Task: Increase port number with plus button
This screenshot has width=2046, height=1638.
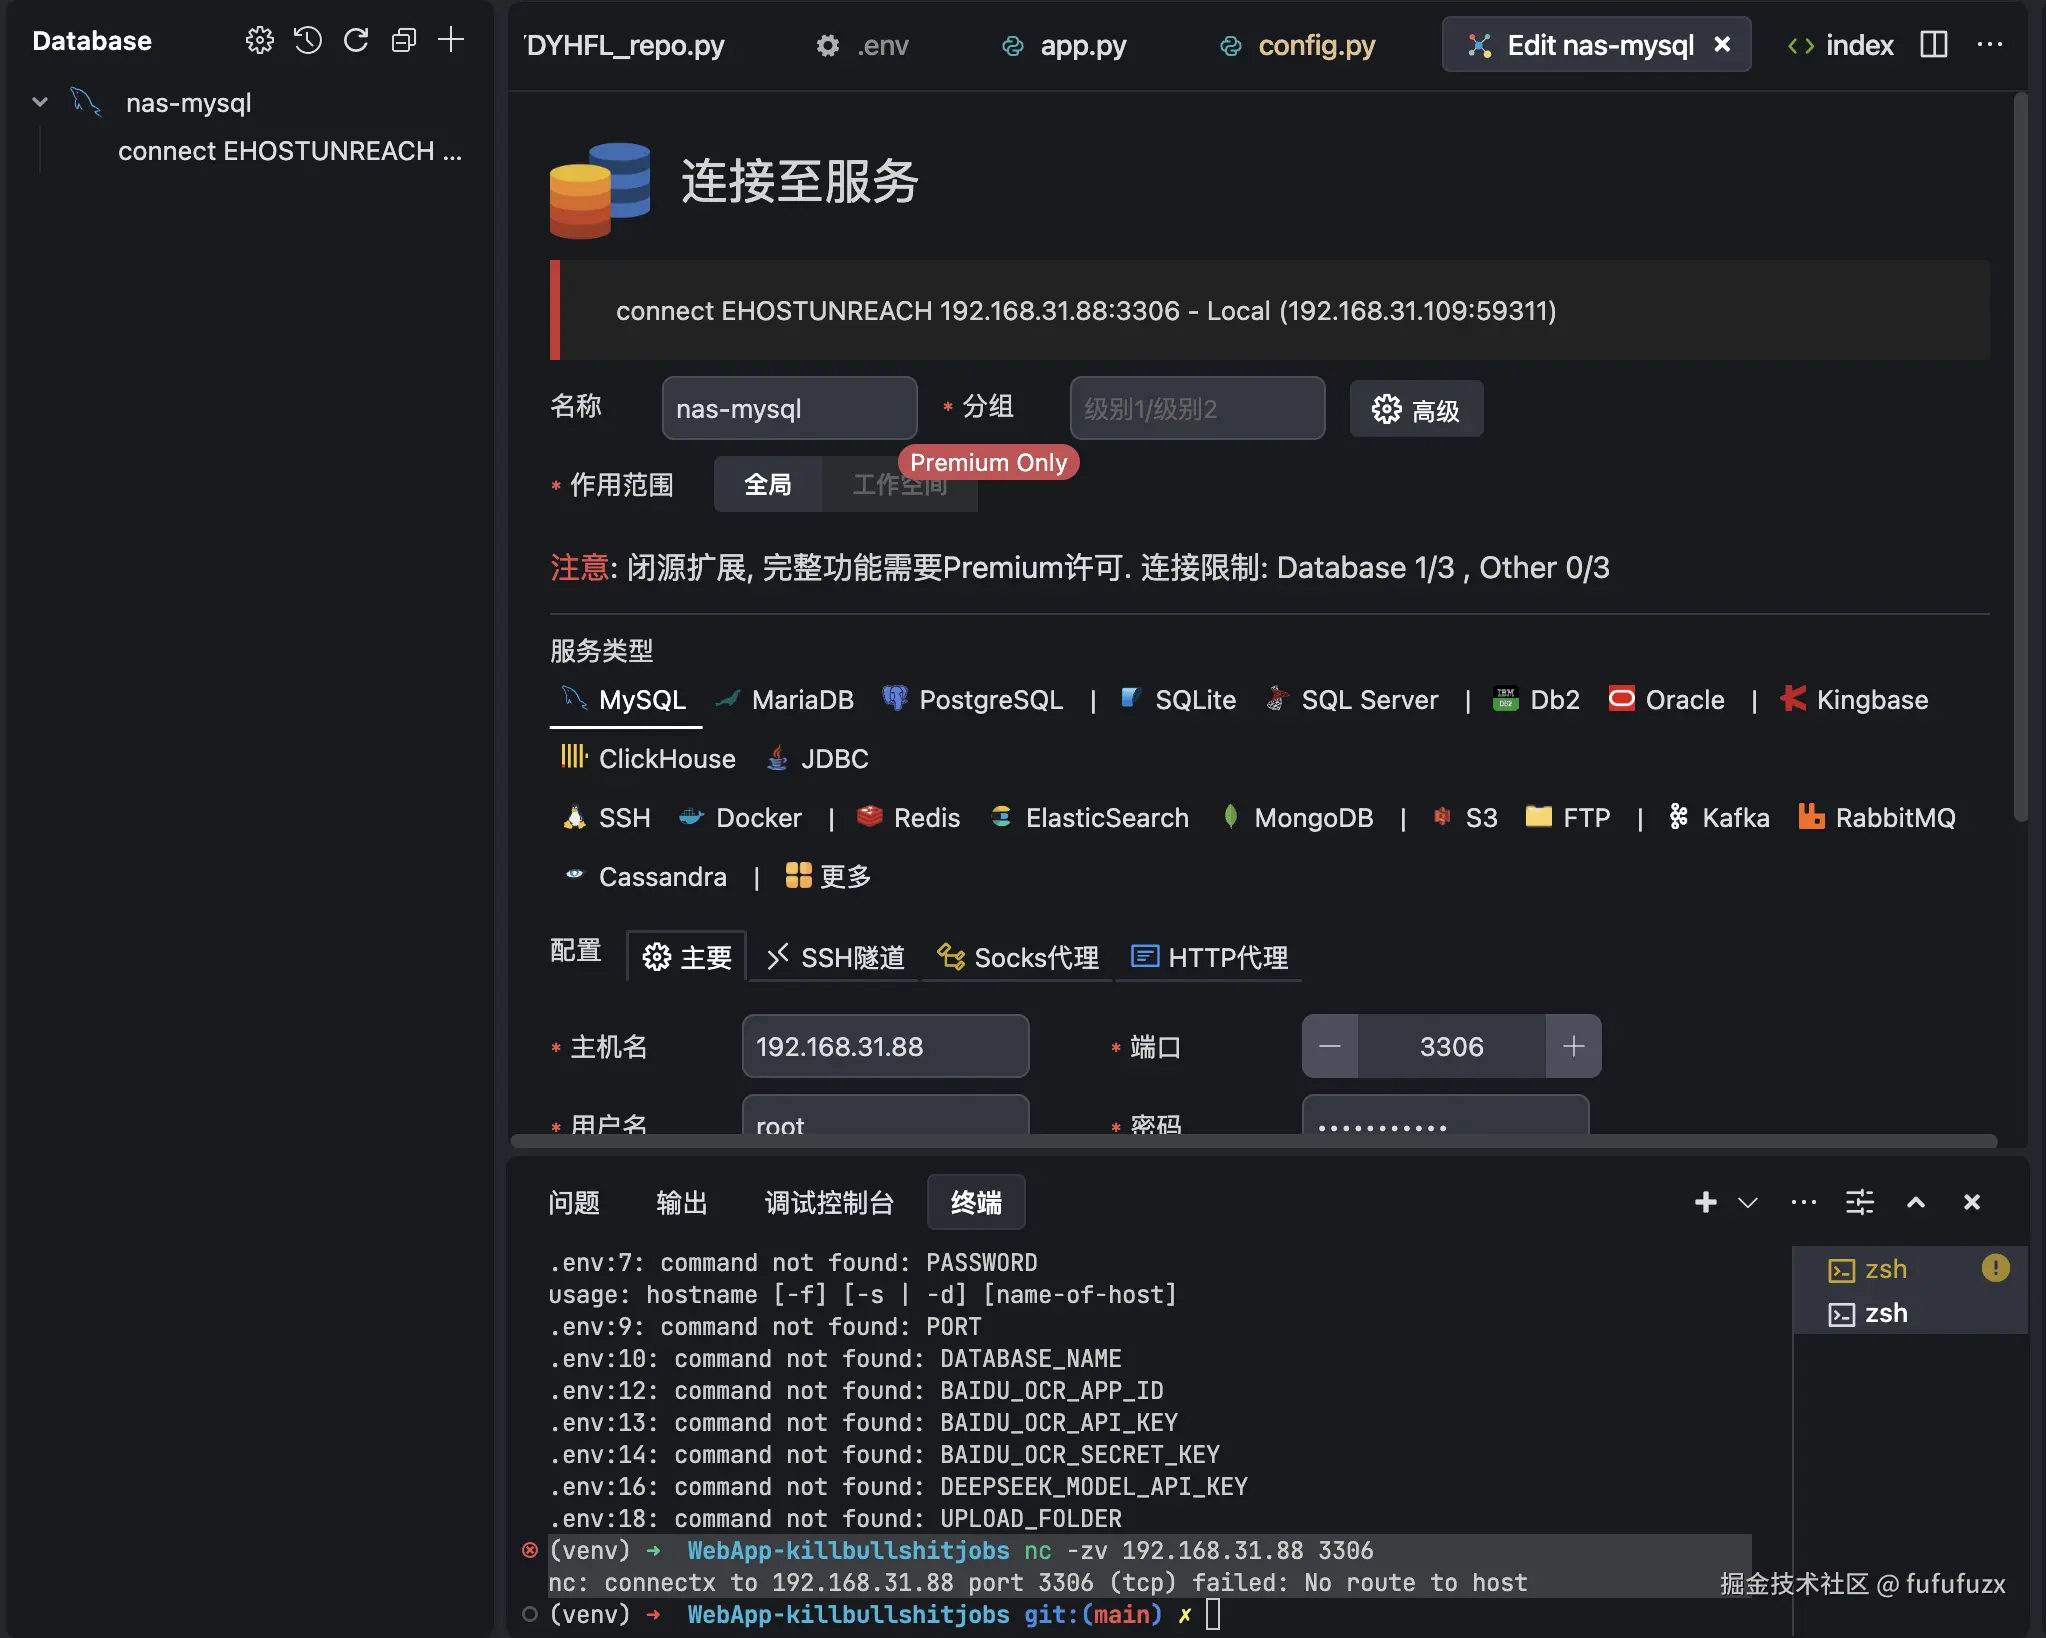Action: pos(1573,1046)
